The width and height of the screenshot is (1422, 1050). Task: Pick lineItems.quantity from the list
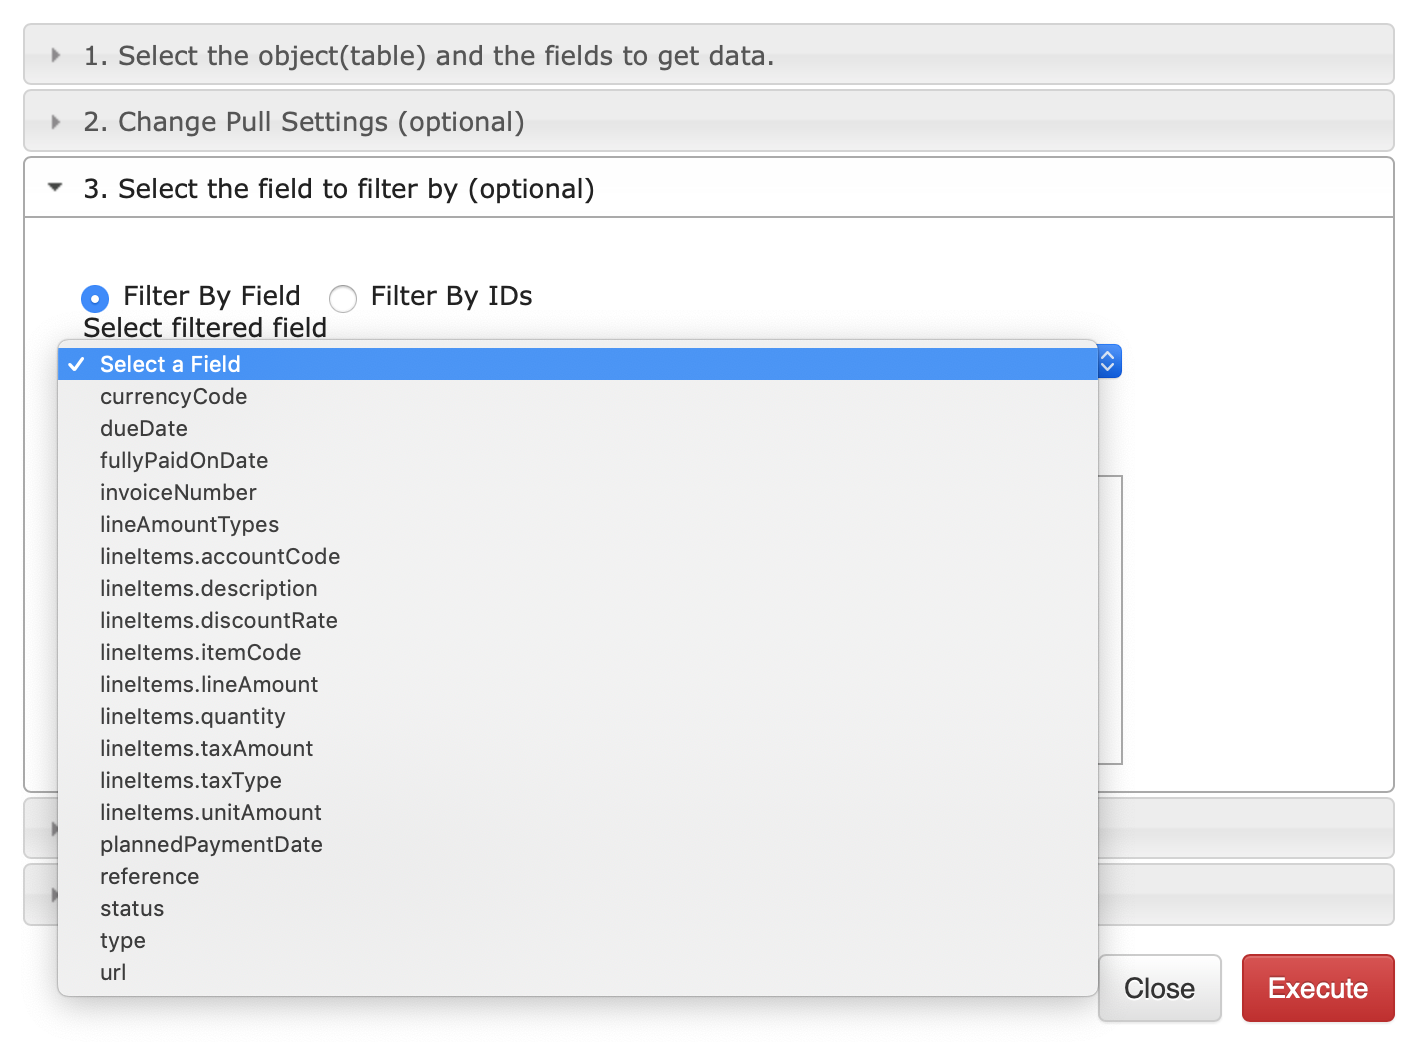(192, 716)
